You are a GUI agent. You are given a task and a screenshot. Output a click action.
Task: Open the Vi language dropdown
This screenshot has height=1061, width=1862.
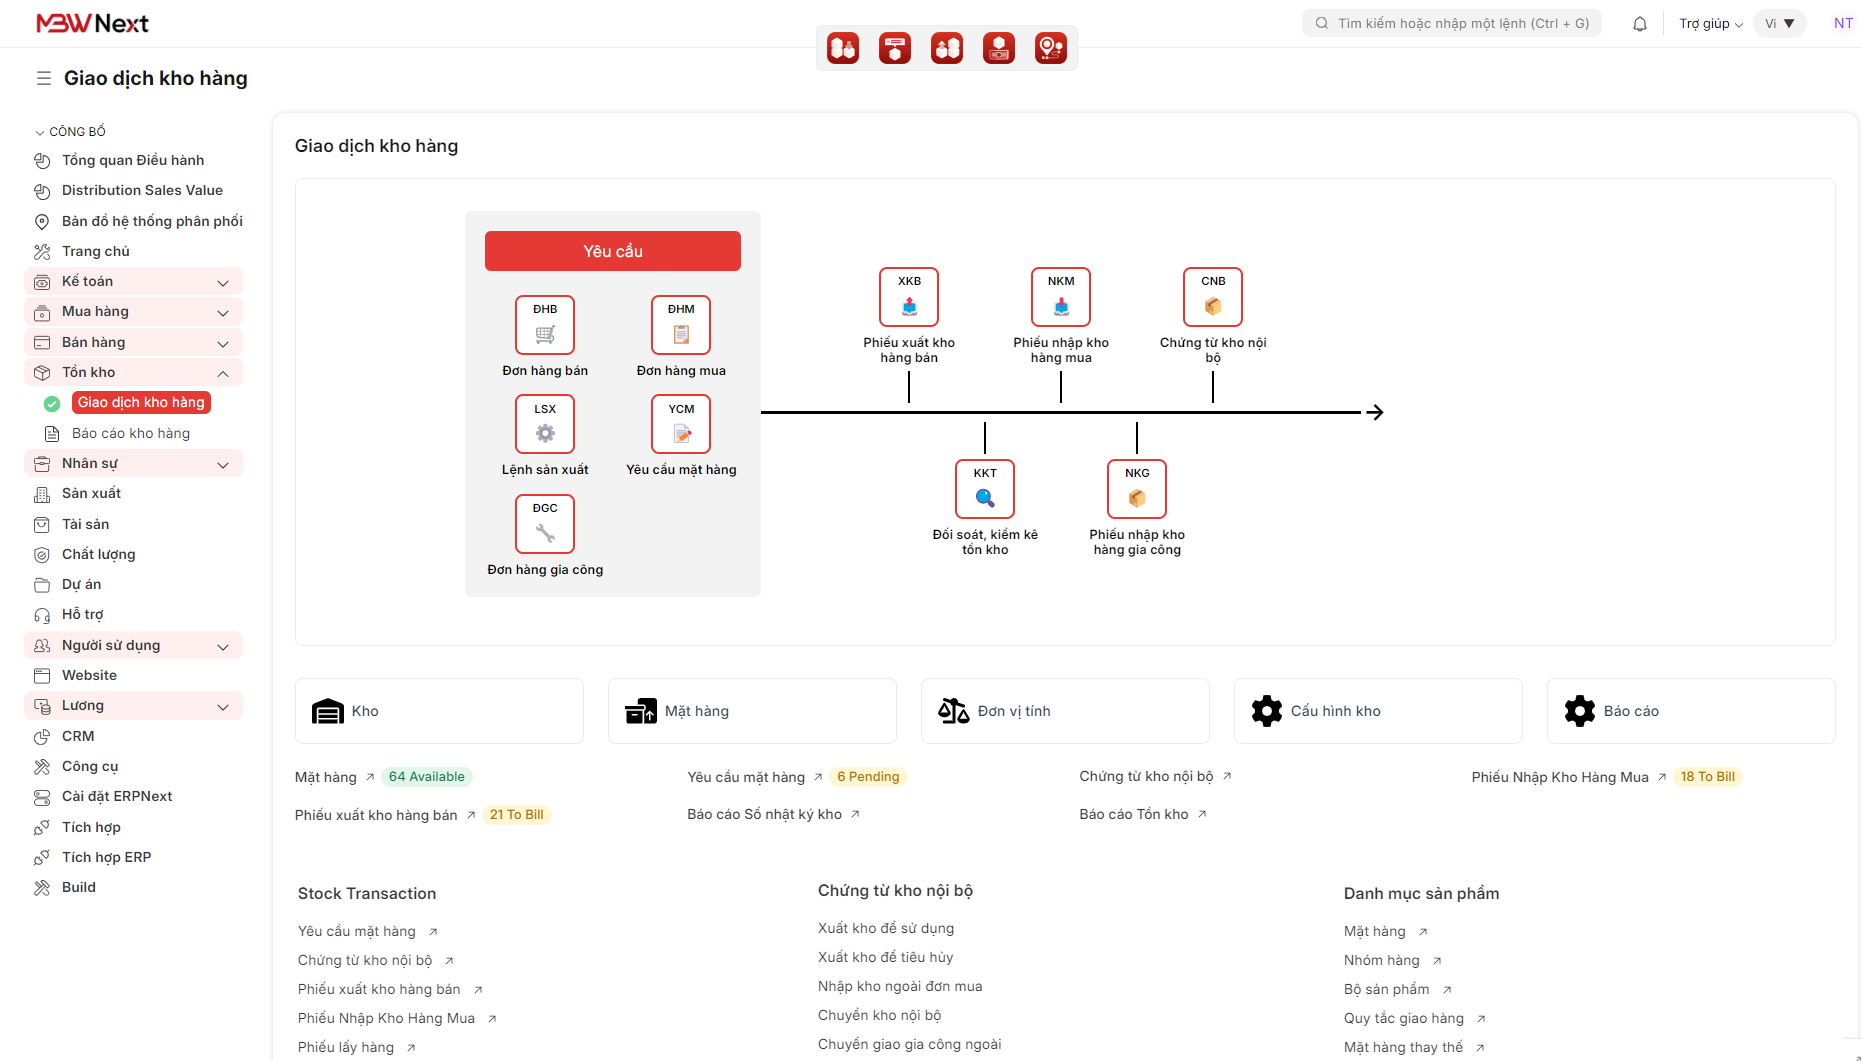1779,24
